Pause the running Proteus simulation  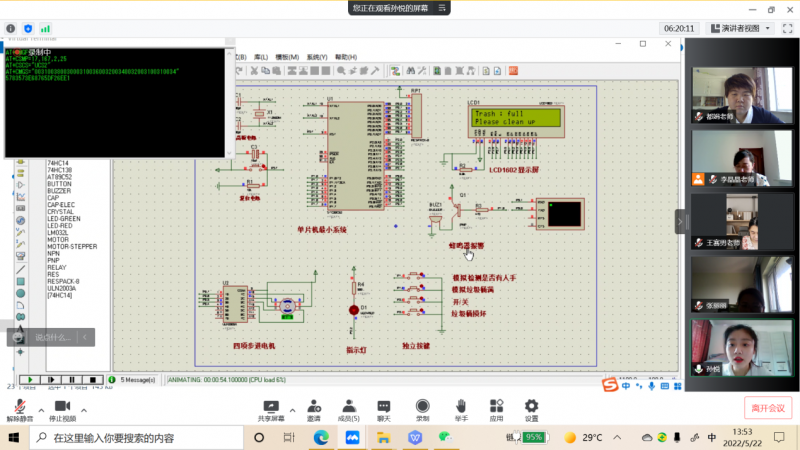pos(71,380)
